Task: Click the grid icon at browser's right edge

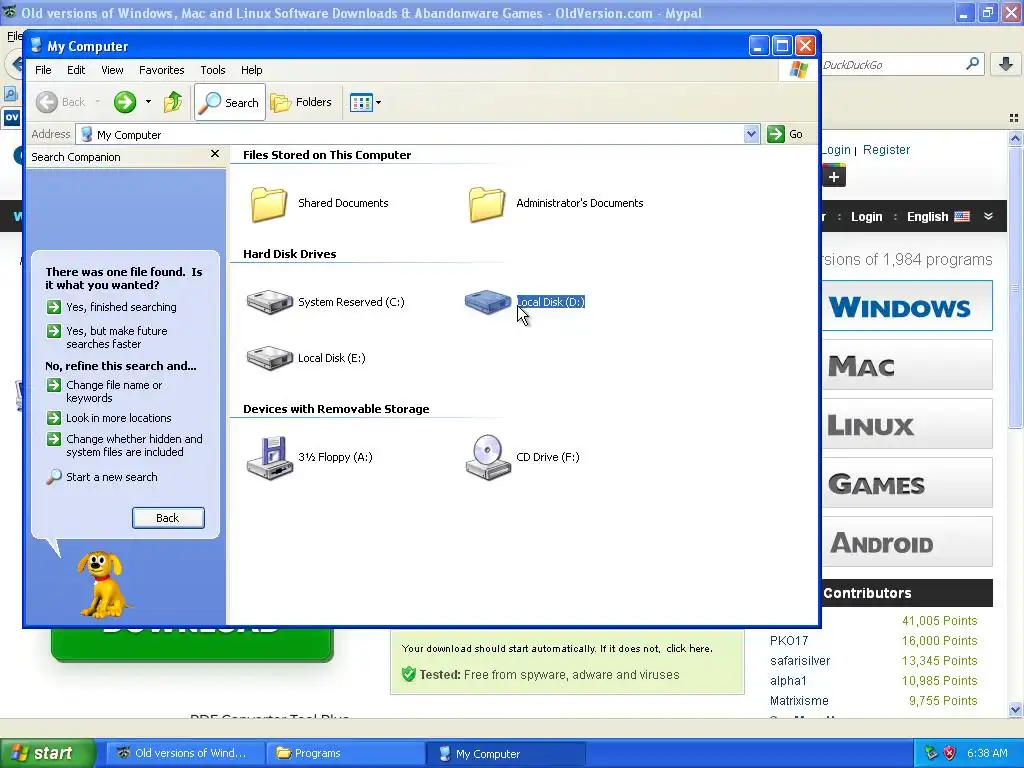Action: click(x=1014, y=118)
